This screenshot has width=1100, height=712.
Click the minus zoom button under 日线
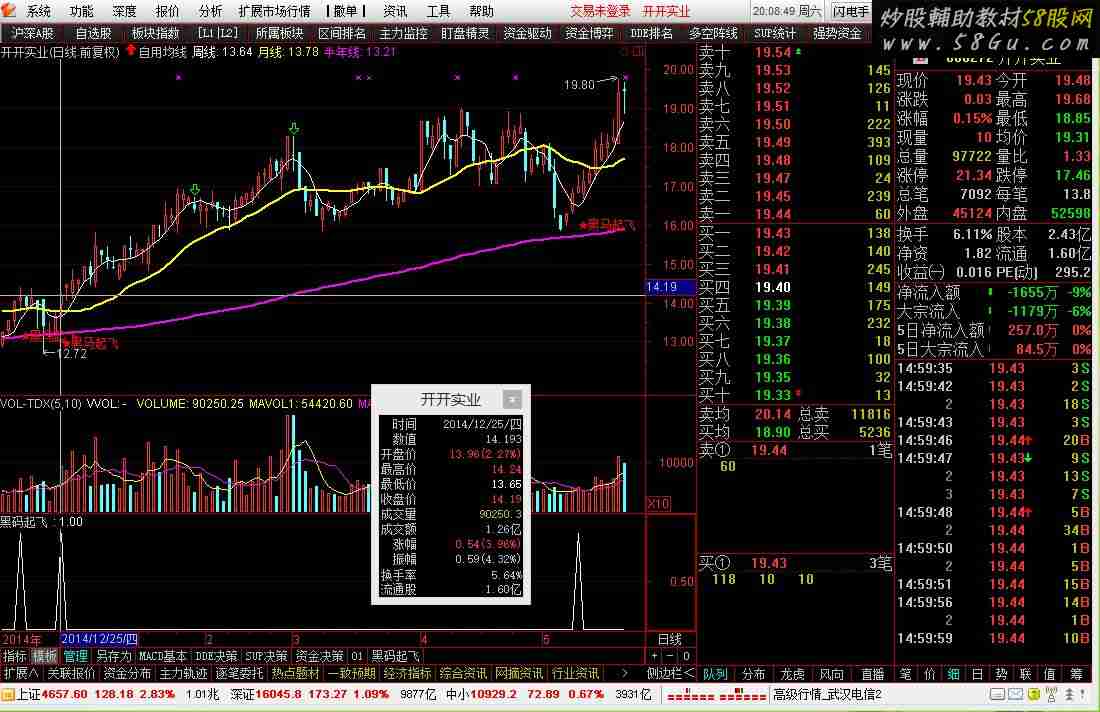[x=671, y=657]
